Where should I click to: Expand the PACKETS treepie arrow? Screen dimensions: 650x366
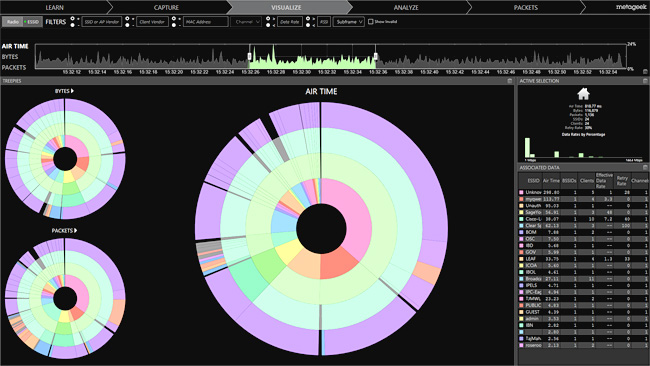75,230
